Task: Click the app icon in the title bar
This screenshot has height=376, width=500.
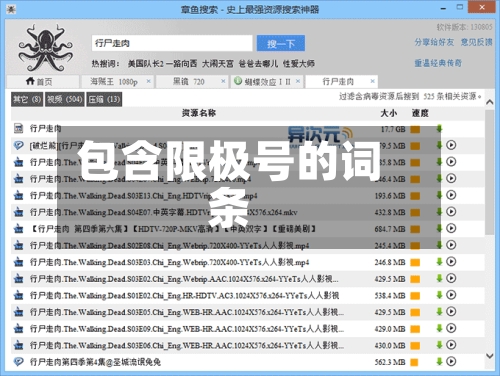Action: coord(11,9)
